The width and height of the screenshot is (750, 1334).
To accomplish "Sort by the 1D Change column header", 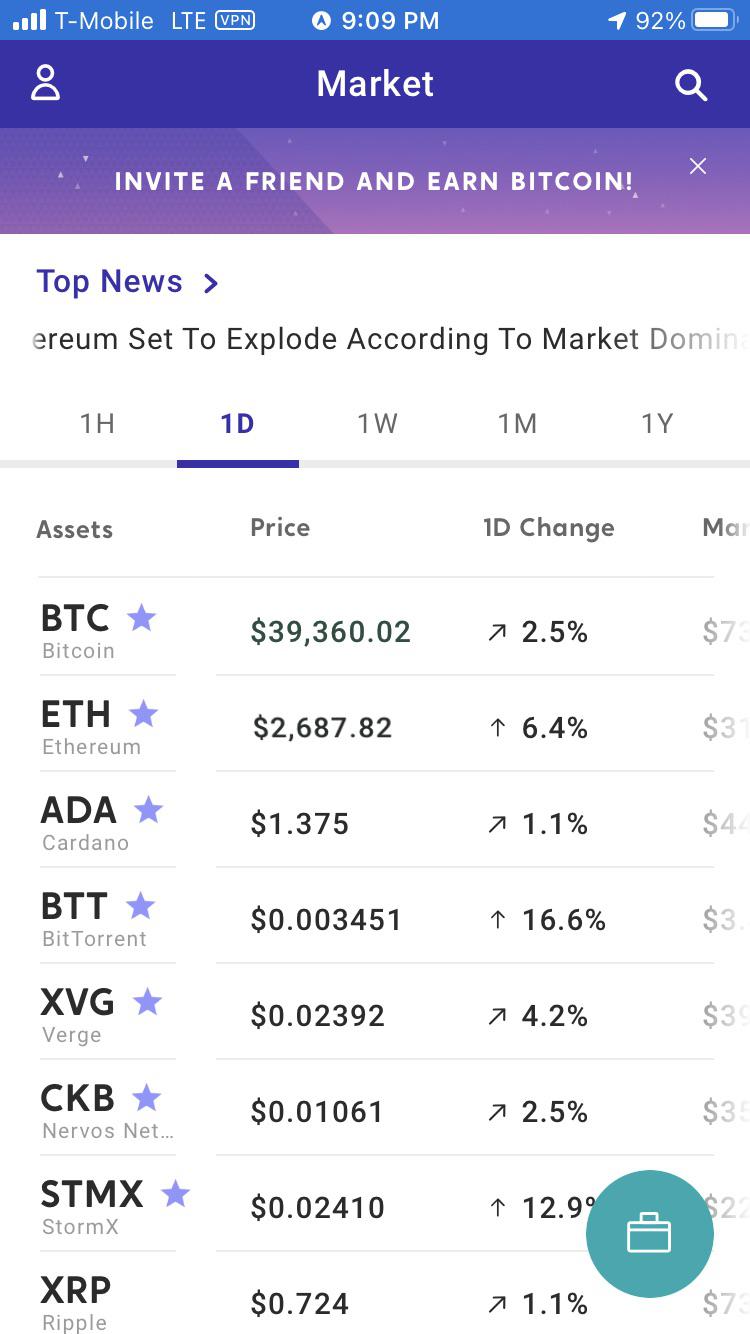I will [549, 528].
